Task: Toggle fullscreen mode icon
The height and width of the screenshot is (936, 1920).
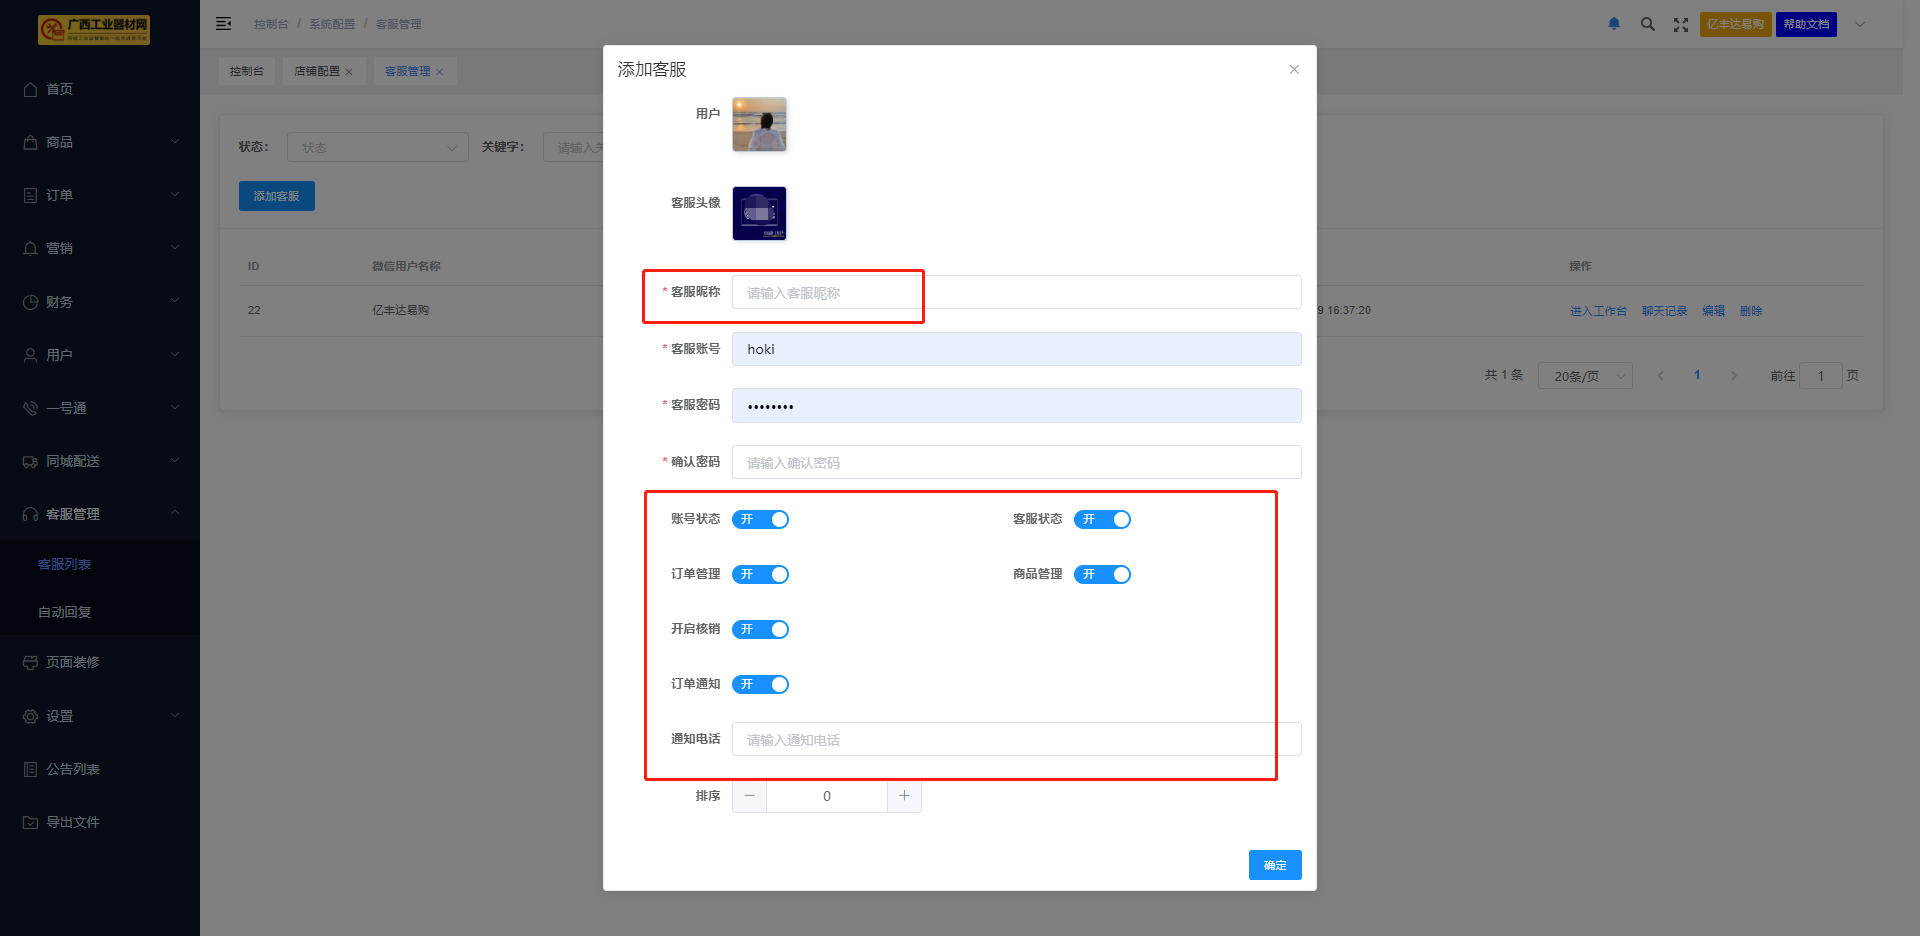Action: point(1680,25)
